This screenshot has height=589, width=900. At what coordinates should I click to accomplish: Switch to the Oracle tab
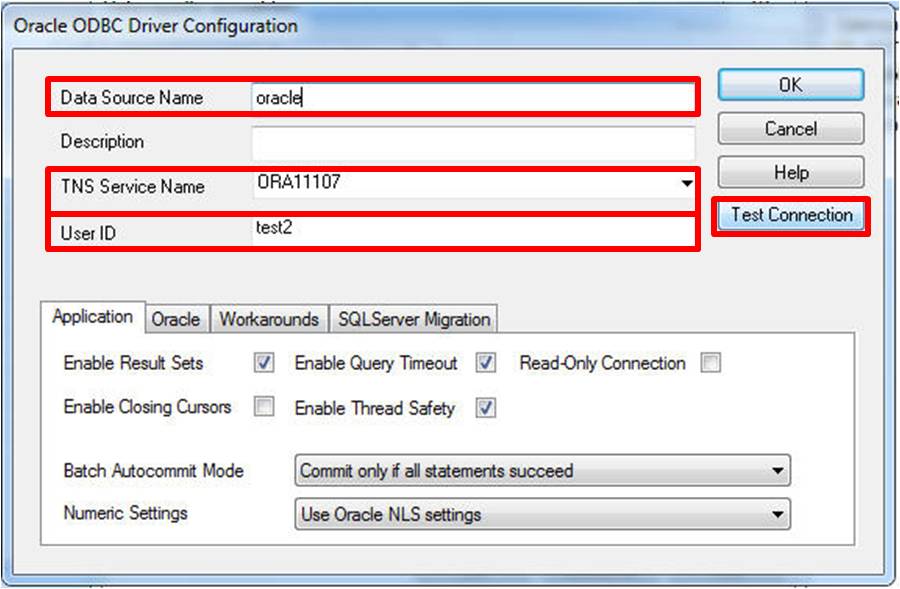[x=176, y=319]
